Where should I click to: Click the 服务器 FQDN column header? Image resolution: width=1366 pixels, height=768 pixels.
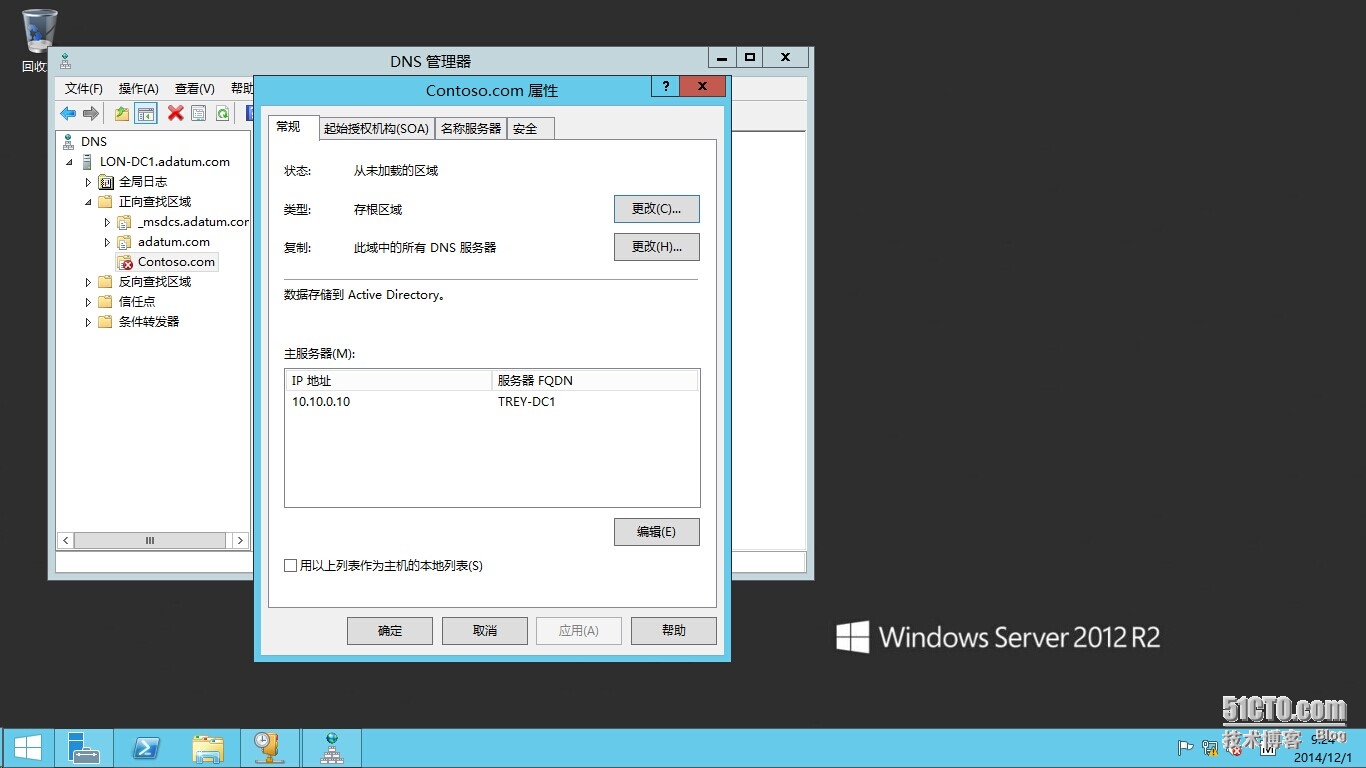tap(595, 381)
